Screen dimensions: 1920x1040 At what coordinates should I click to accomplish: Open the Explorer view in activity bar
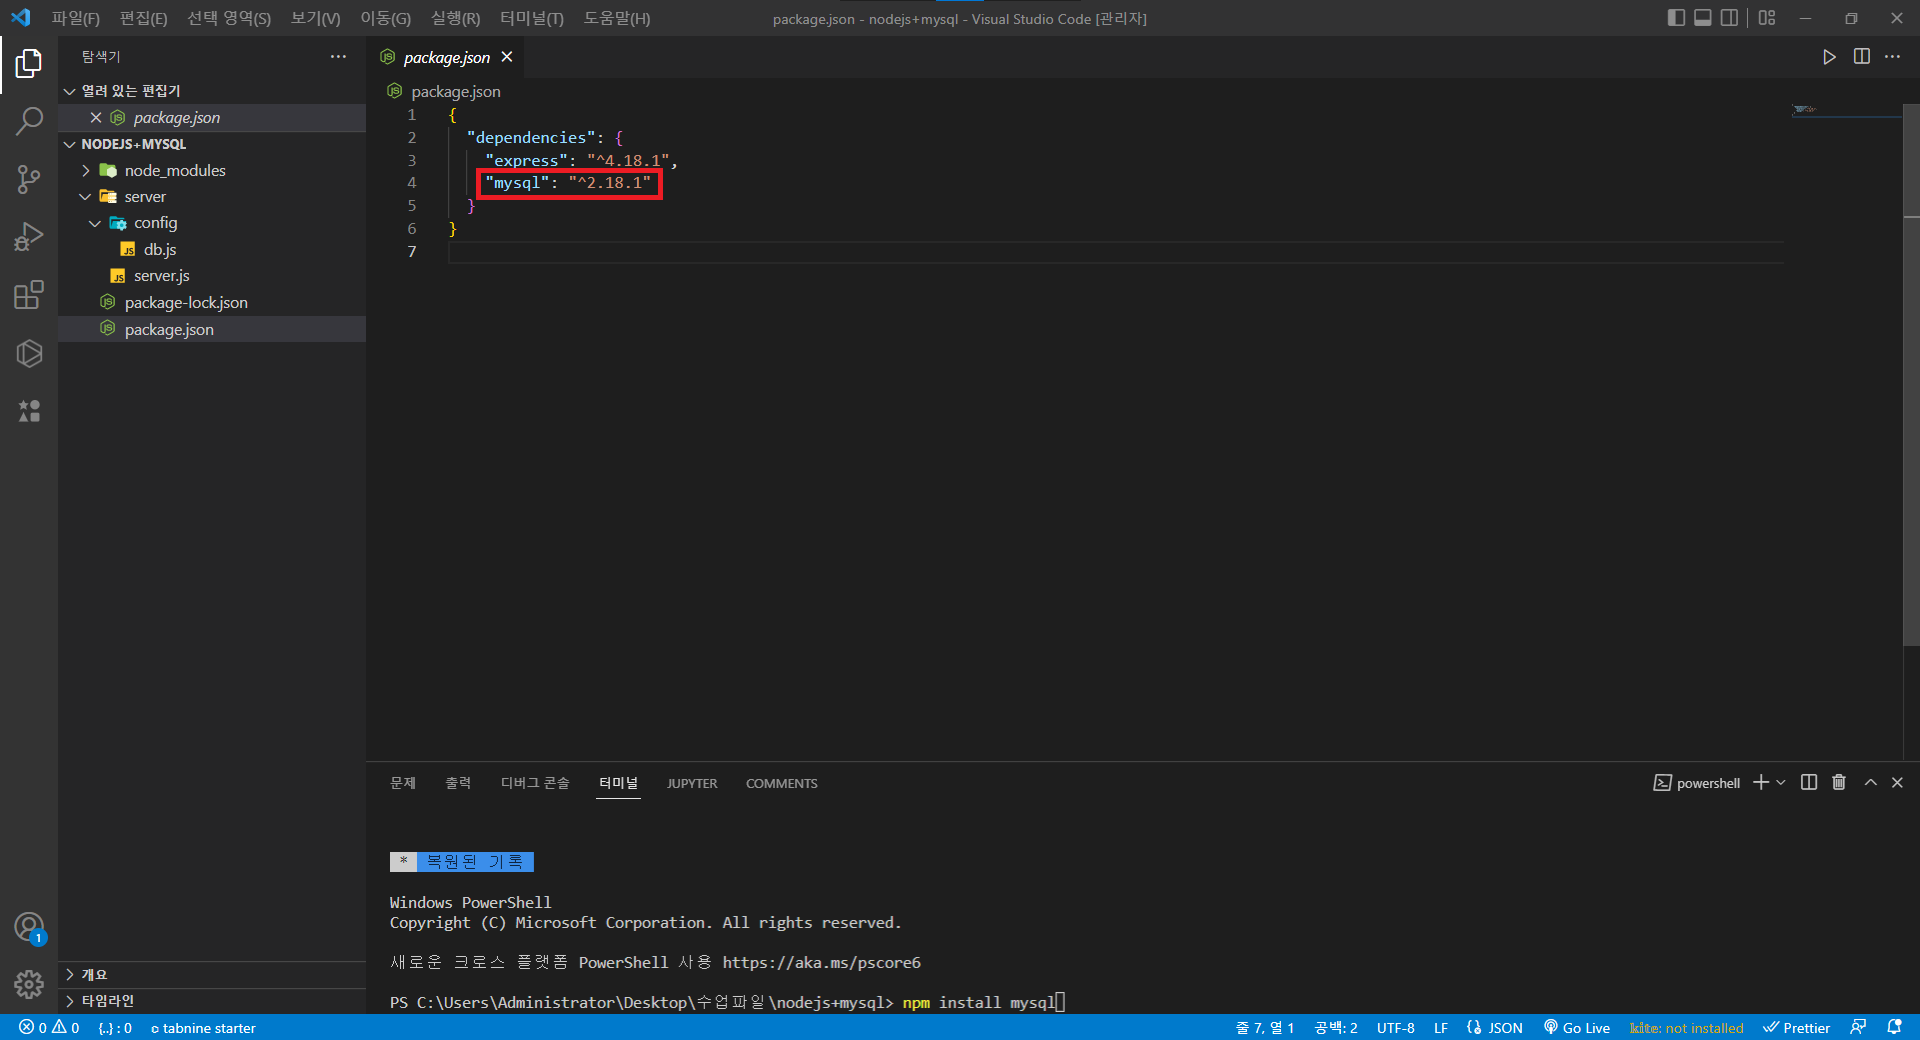pos(29,64)
